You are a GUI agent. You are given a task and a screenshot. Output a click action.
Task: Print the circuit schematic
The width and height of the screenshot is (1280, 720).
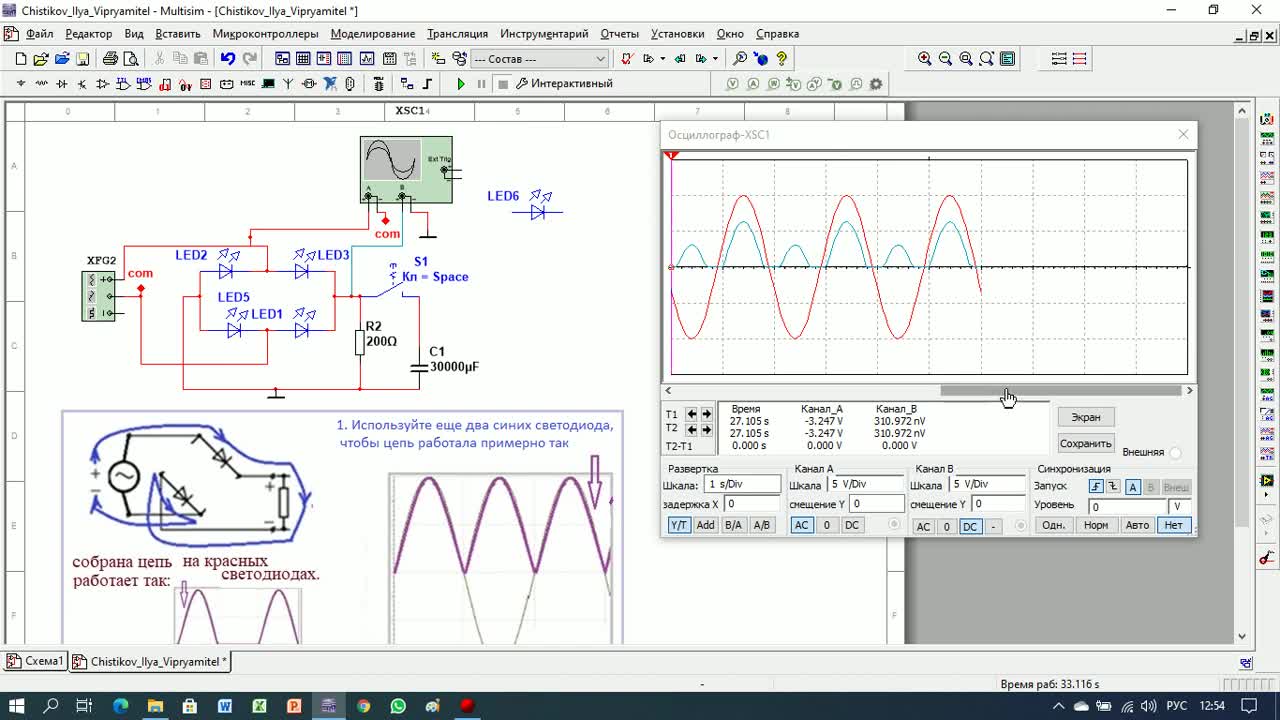(x=110, y=58)
